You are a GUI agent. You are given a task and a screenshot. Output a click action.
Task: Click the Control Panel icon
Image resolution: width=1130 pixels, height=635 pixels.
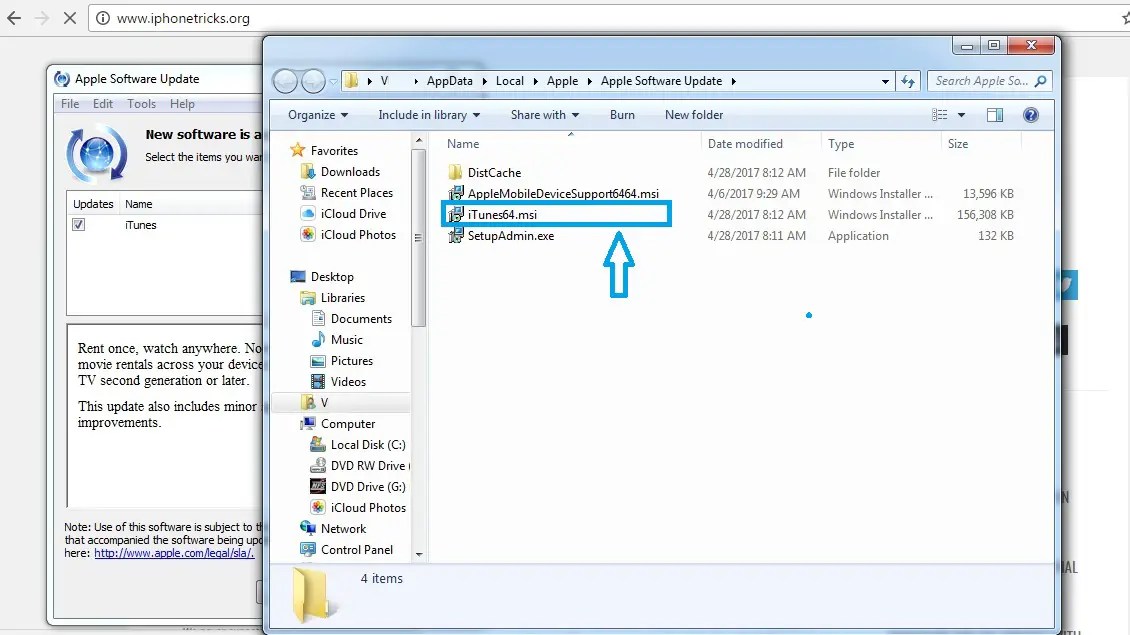(308, 549)
